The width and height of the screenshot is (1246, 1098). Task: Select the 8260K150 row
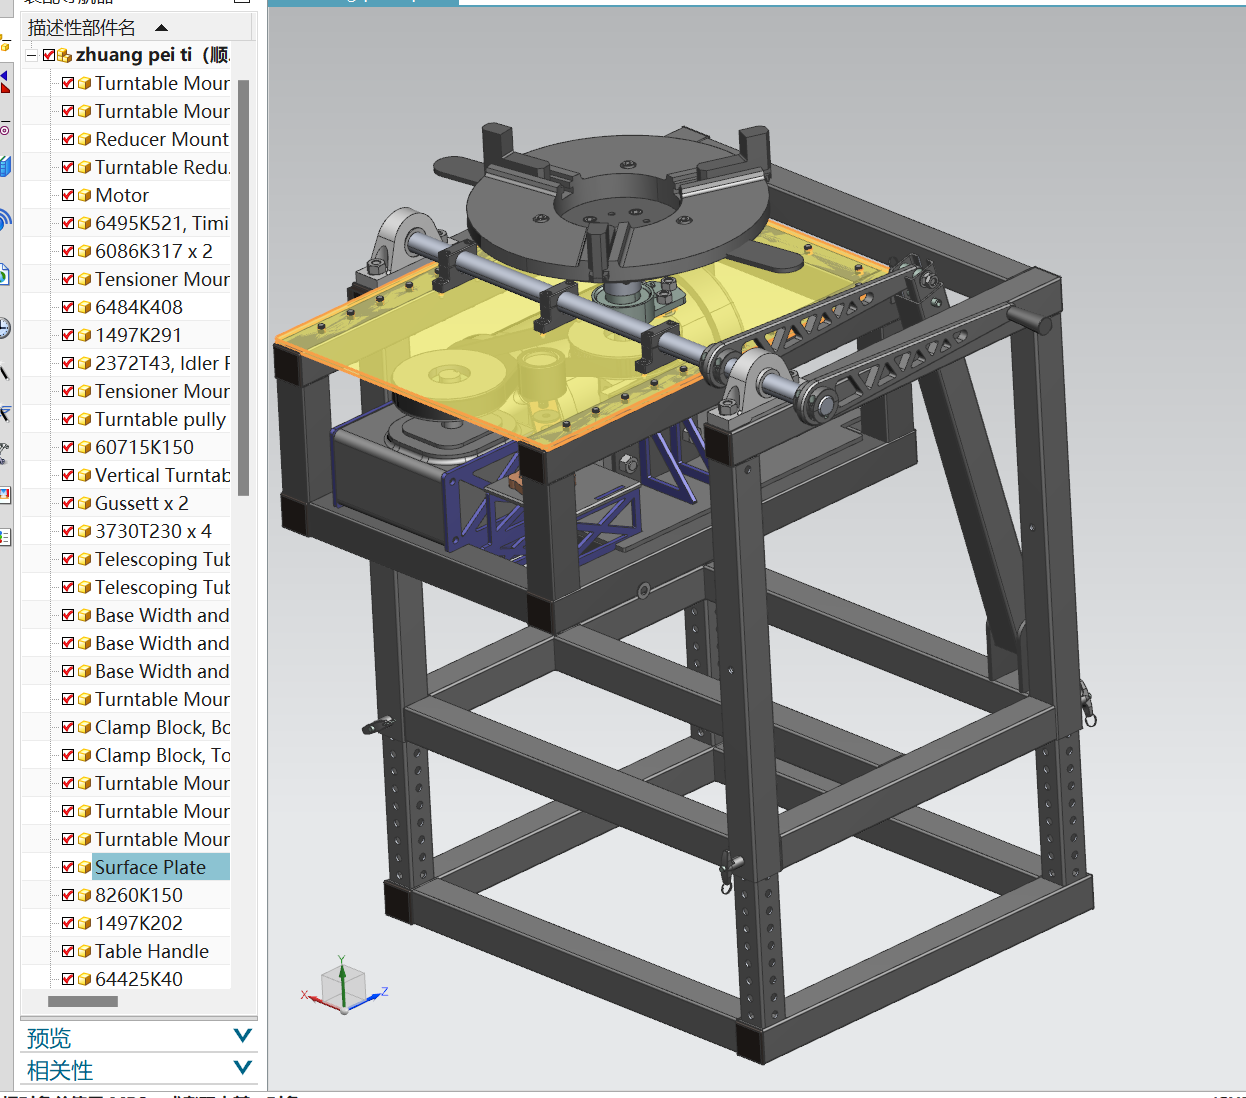(x=126, y=895)
